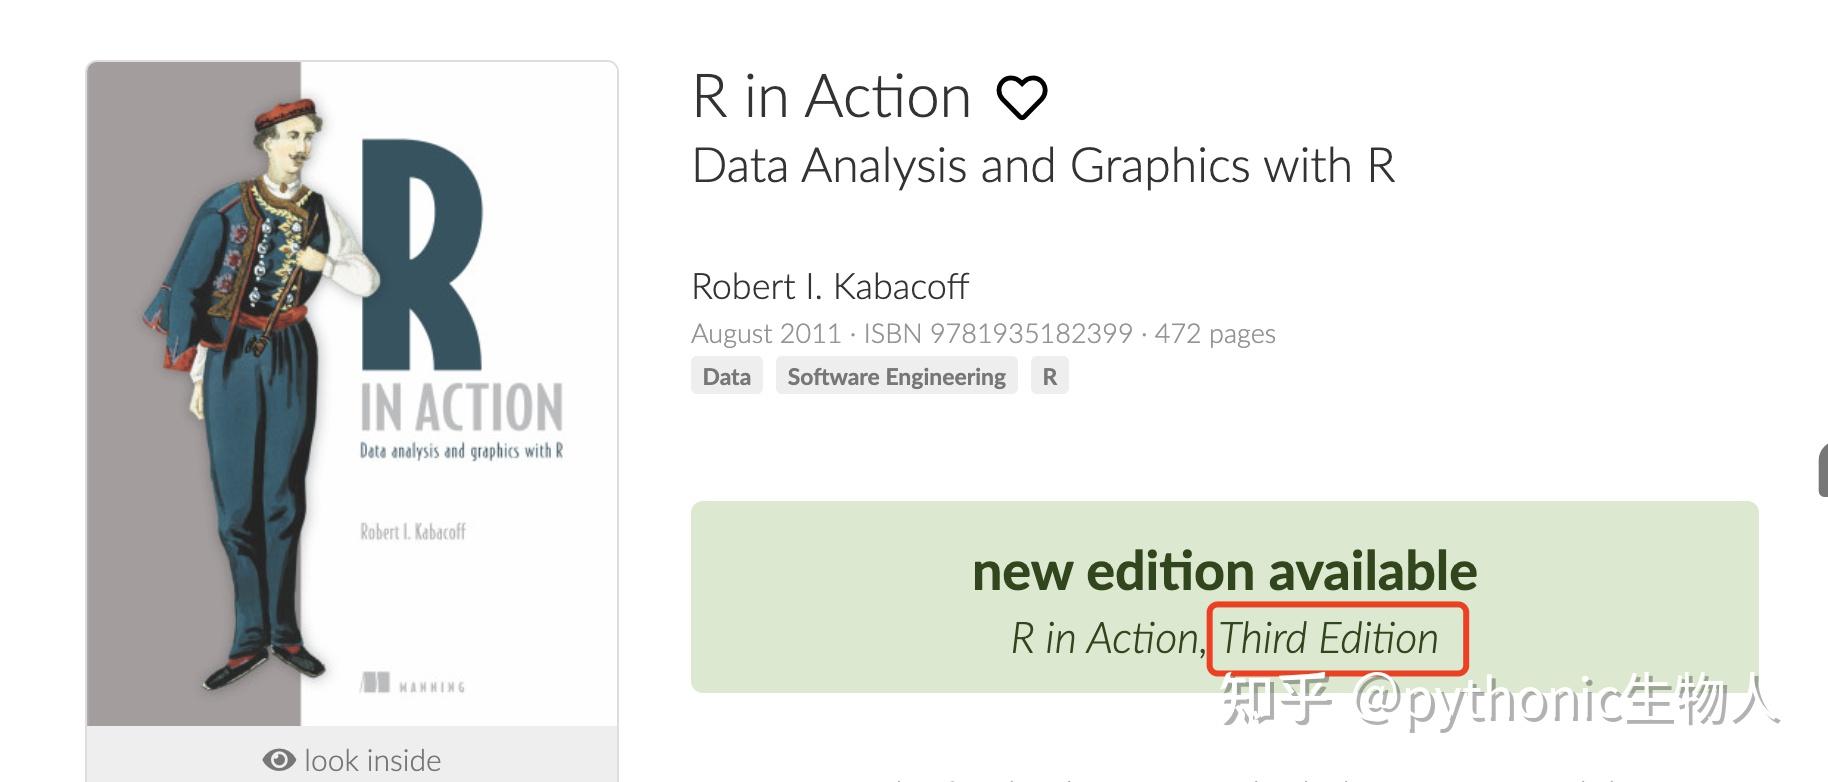Click the "472 pages" text
Viewport: 1828px width, 782px height.
1215,333
